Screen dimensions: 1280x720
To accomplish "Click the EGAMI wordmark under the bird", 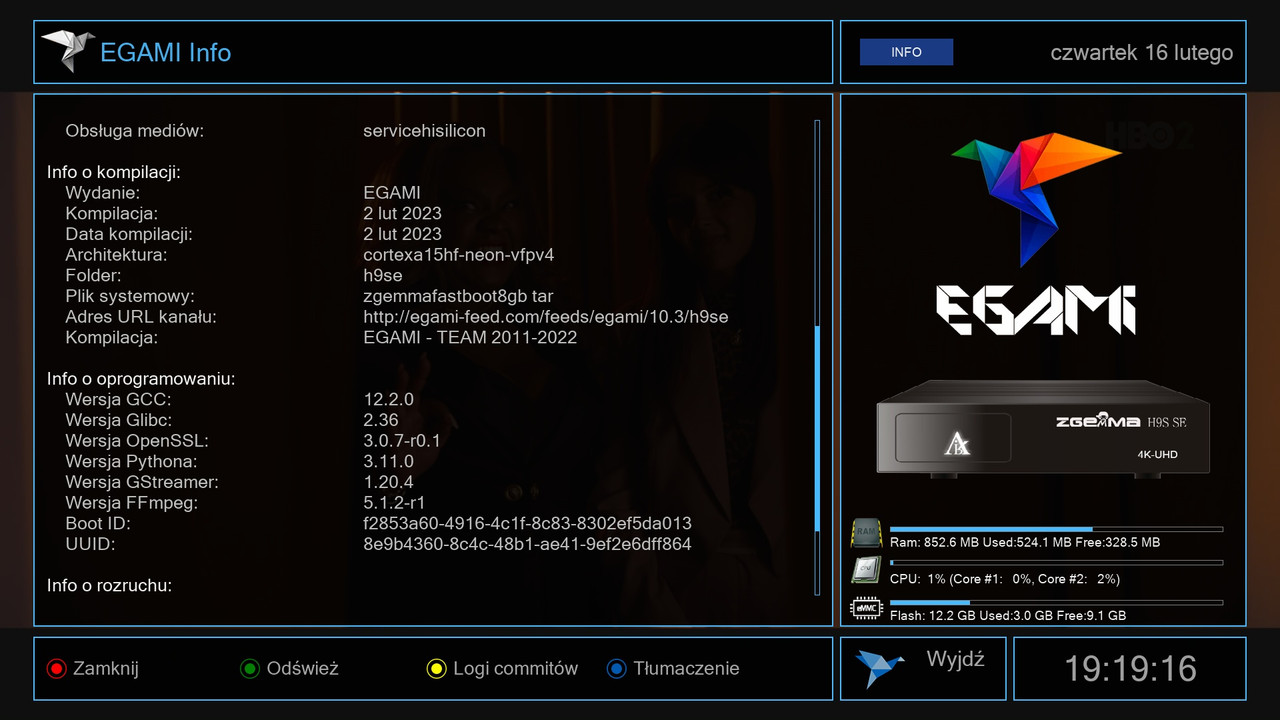I will pos(1036,310).
